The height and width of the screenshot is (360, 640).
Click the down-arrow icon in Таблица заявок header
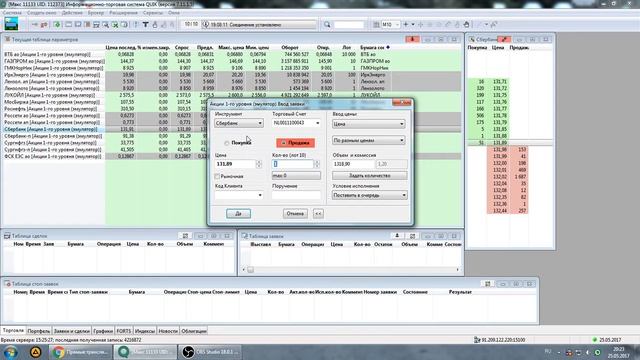point(397,236)
